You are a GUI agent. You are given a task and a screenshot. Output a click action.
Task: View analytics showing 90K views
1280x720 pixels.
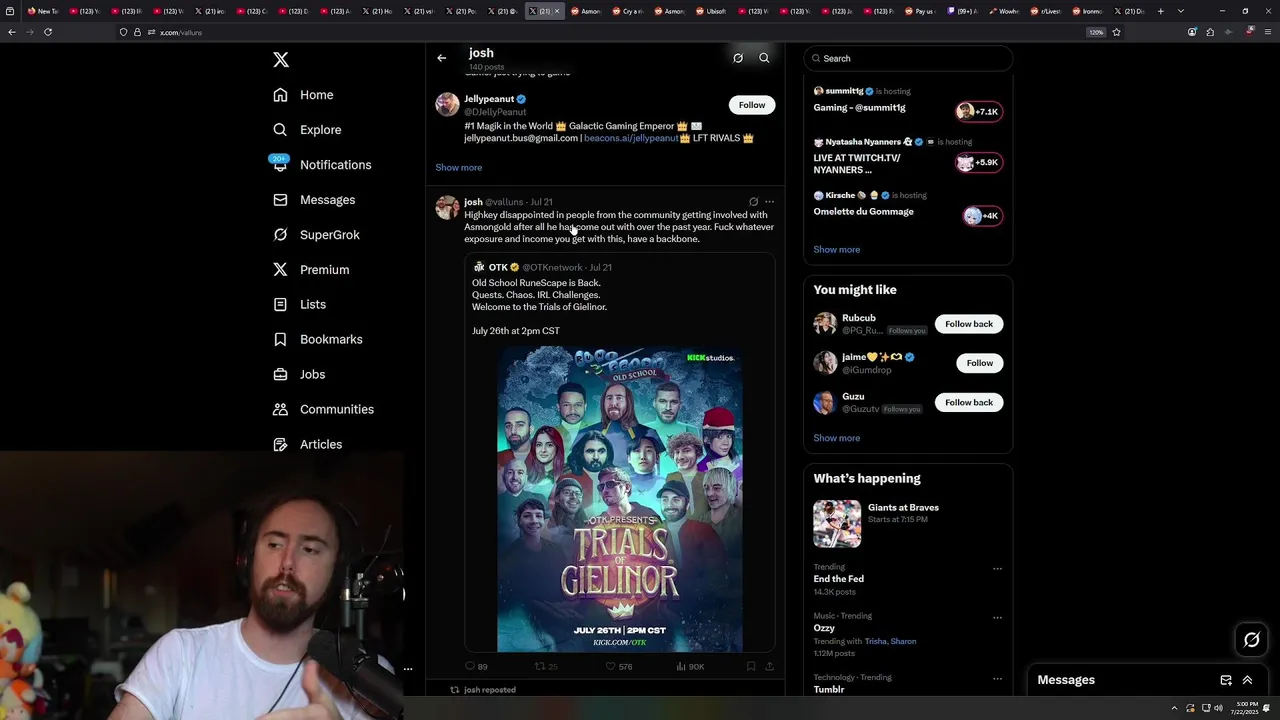[690, 666]
